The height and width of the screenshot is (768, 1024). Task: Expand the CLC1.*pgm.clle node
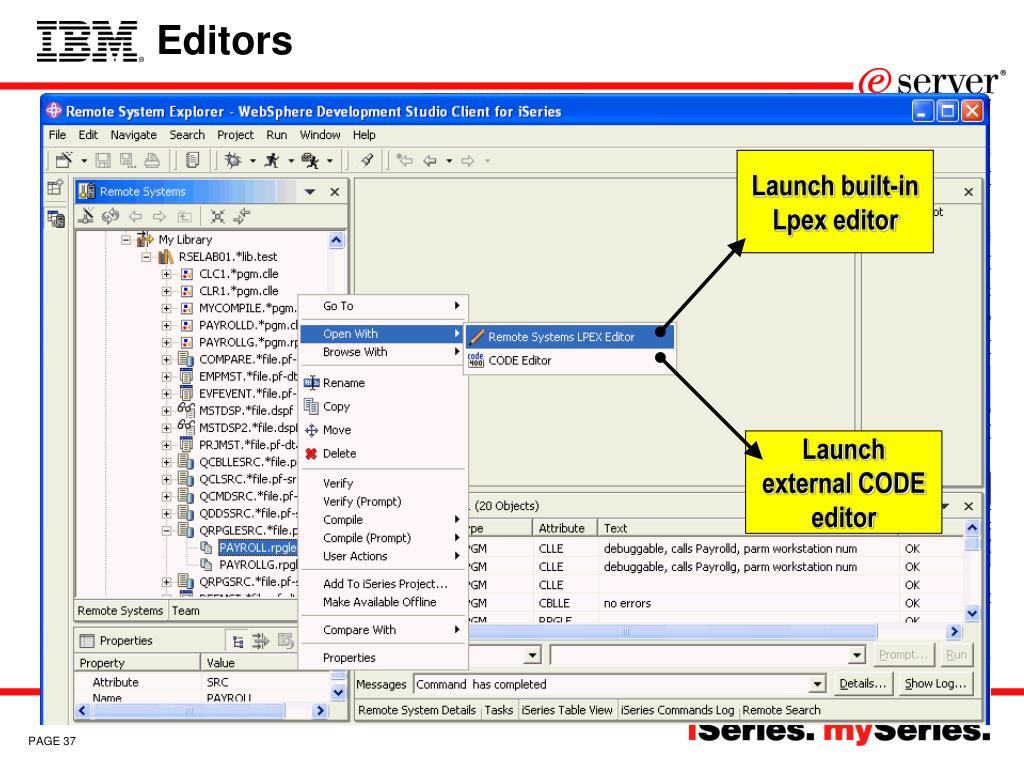[x=167, y=274]
